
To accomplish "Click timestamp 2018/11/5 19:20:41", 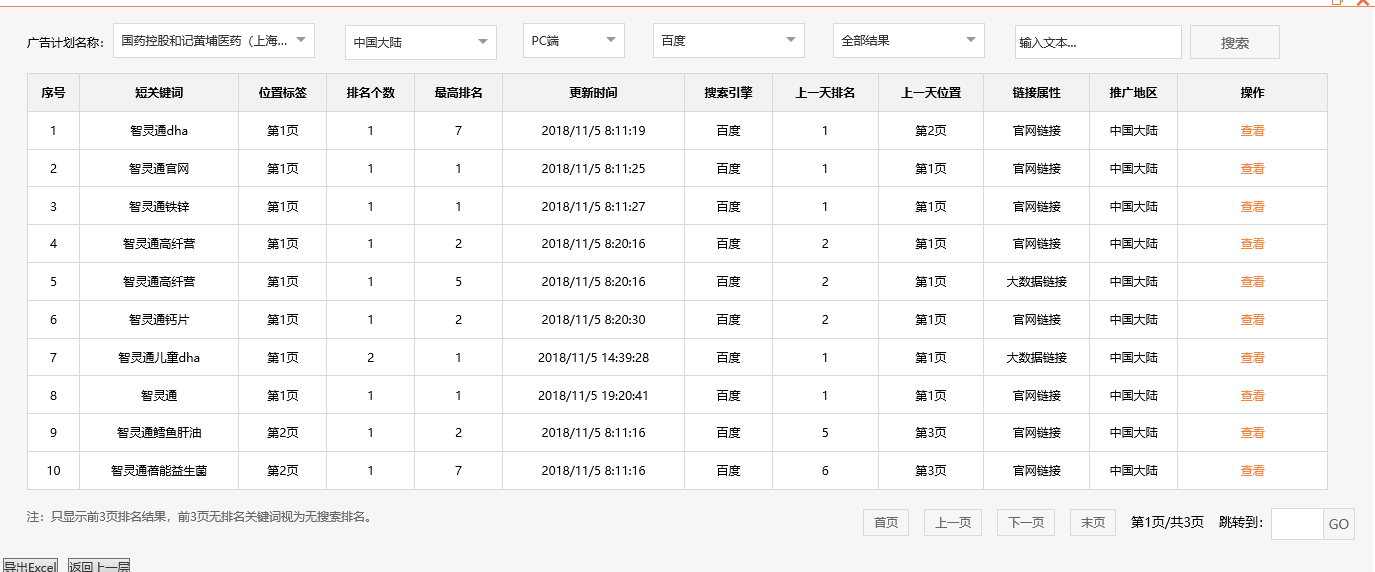I will pyautogui.click(x=594, y=396).
